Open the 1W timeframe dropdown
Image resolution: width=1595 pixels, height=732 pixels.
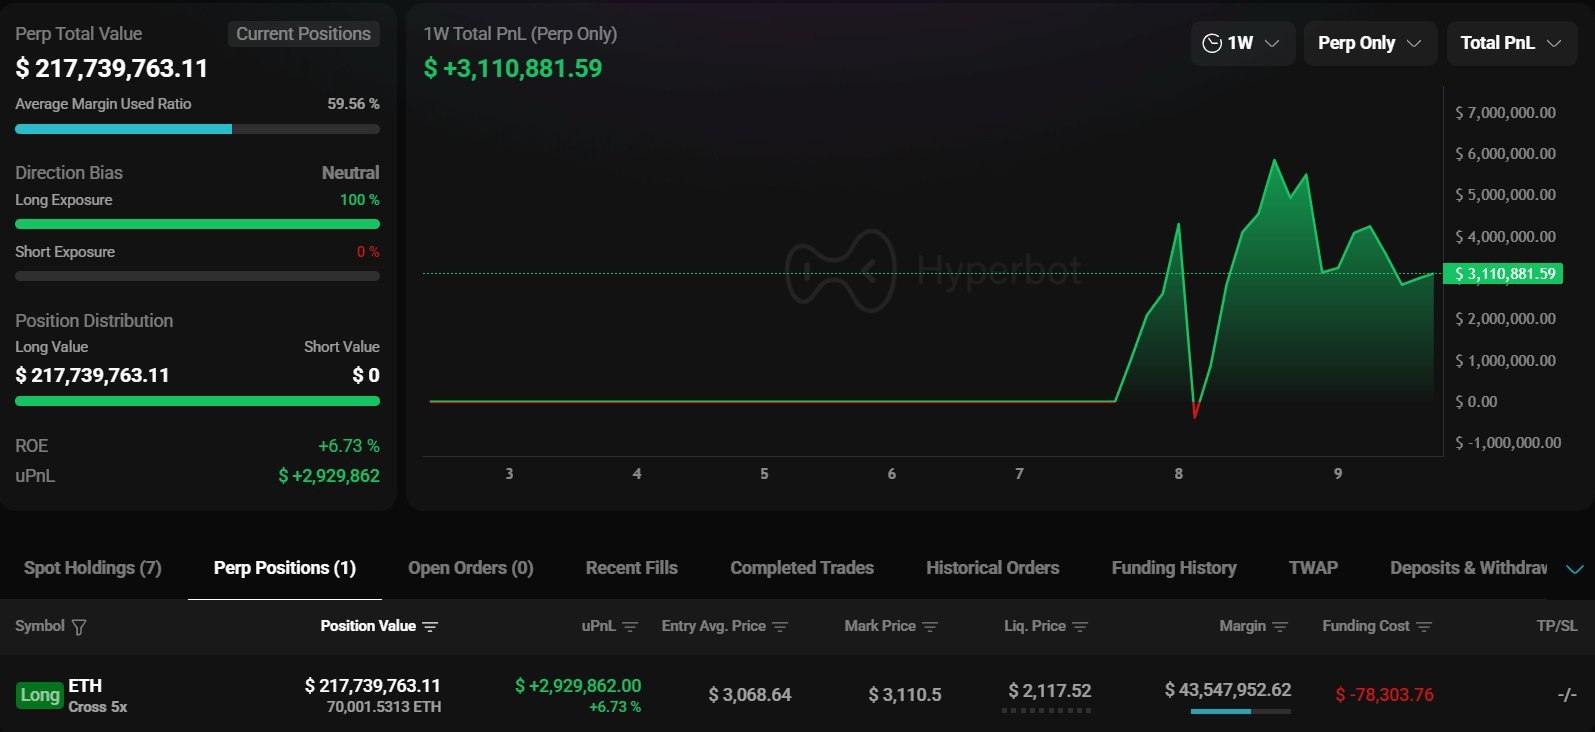coord(1241,43)
